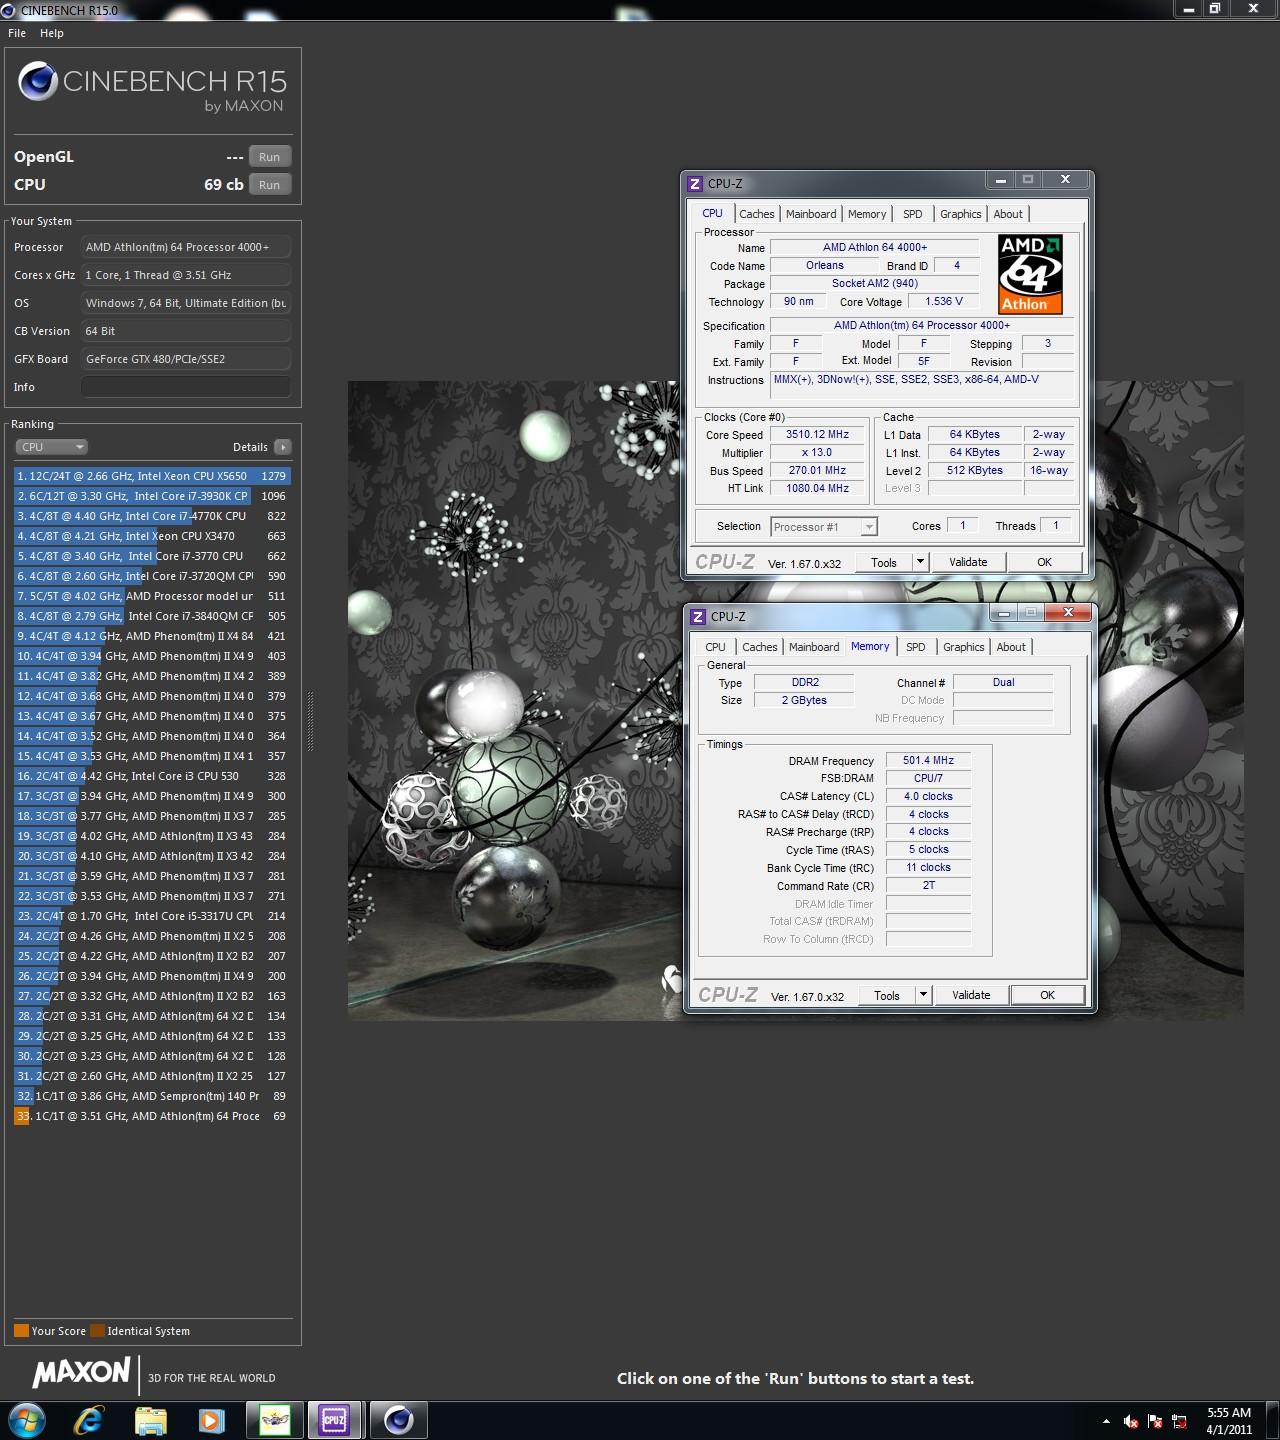Image resolution: width=1280 pixels, height=1440 pixels.
Task: Select ranking row 16 Intel Core i3 530
Action: point(152,776)
